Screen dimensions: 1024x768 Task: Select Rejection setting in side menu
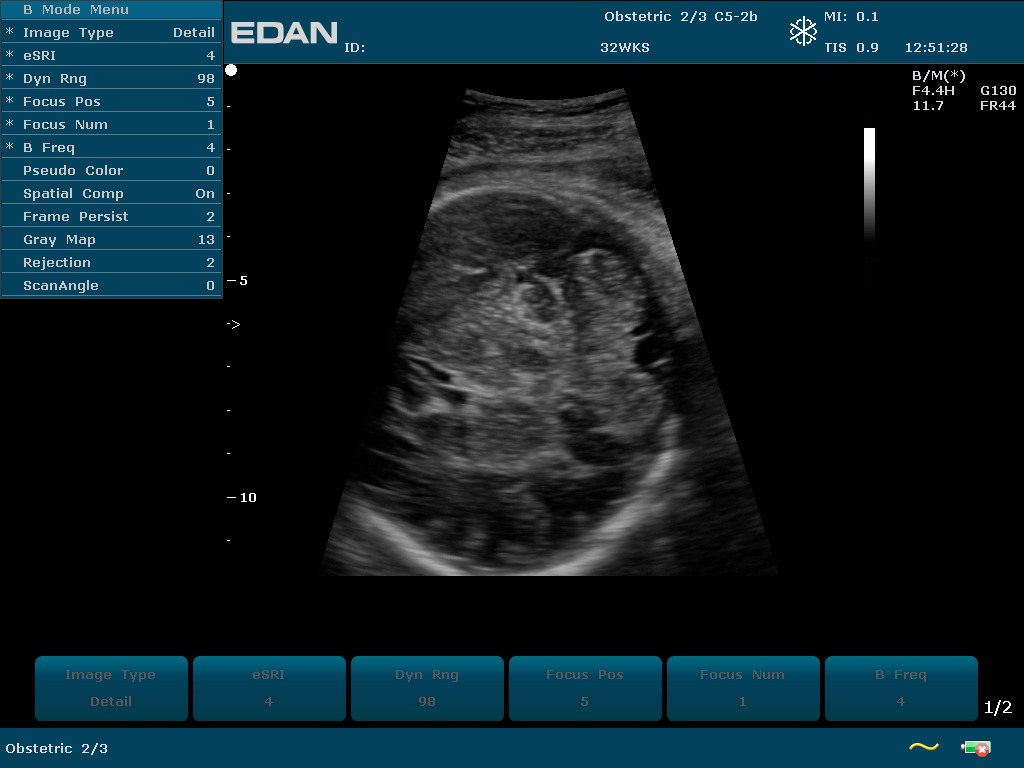(111, 263)
